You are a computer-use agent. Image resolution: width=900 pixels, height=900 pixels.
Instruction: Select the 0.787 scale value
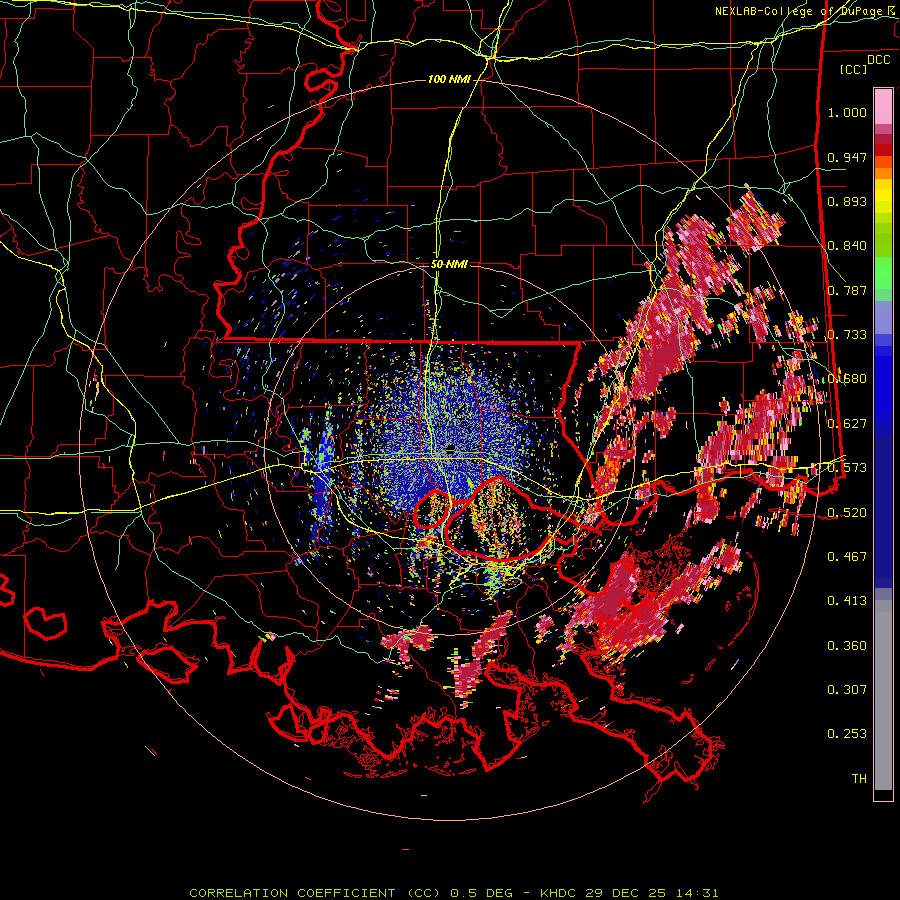[847, 290]
